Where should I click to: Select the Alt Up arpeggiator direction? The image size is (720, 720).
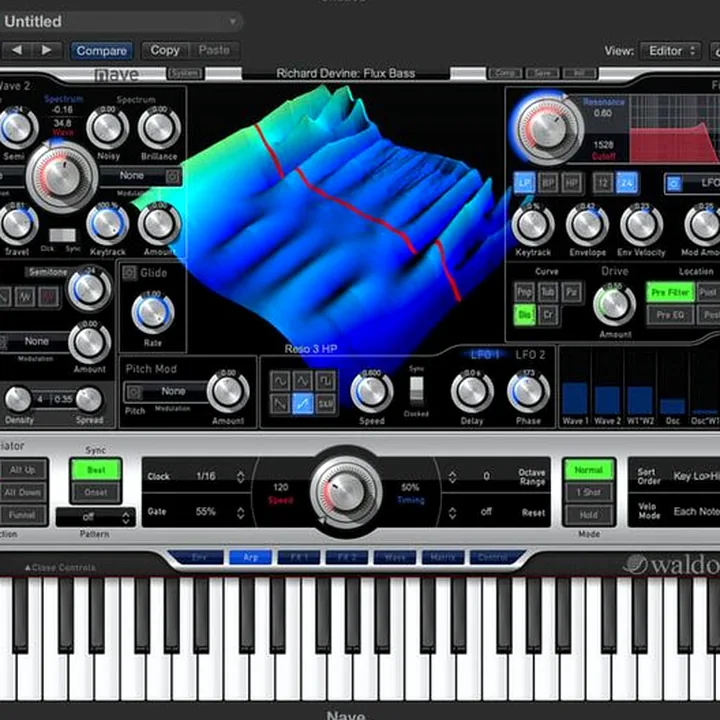[23, 470]
